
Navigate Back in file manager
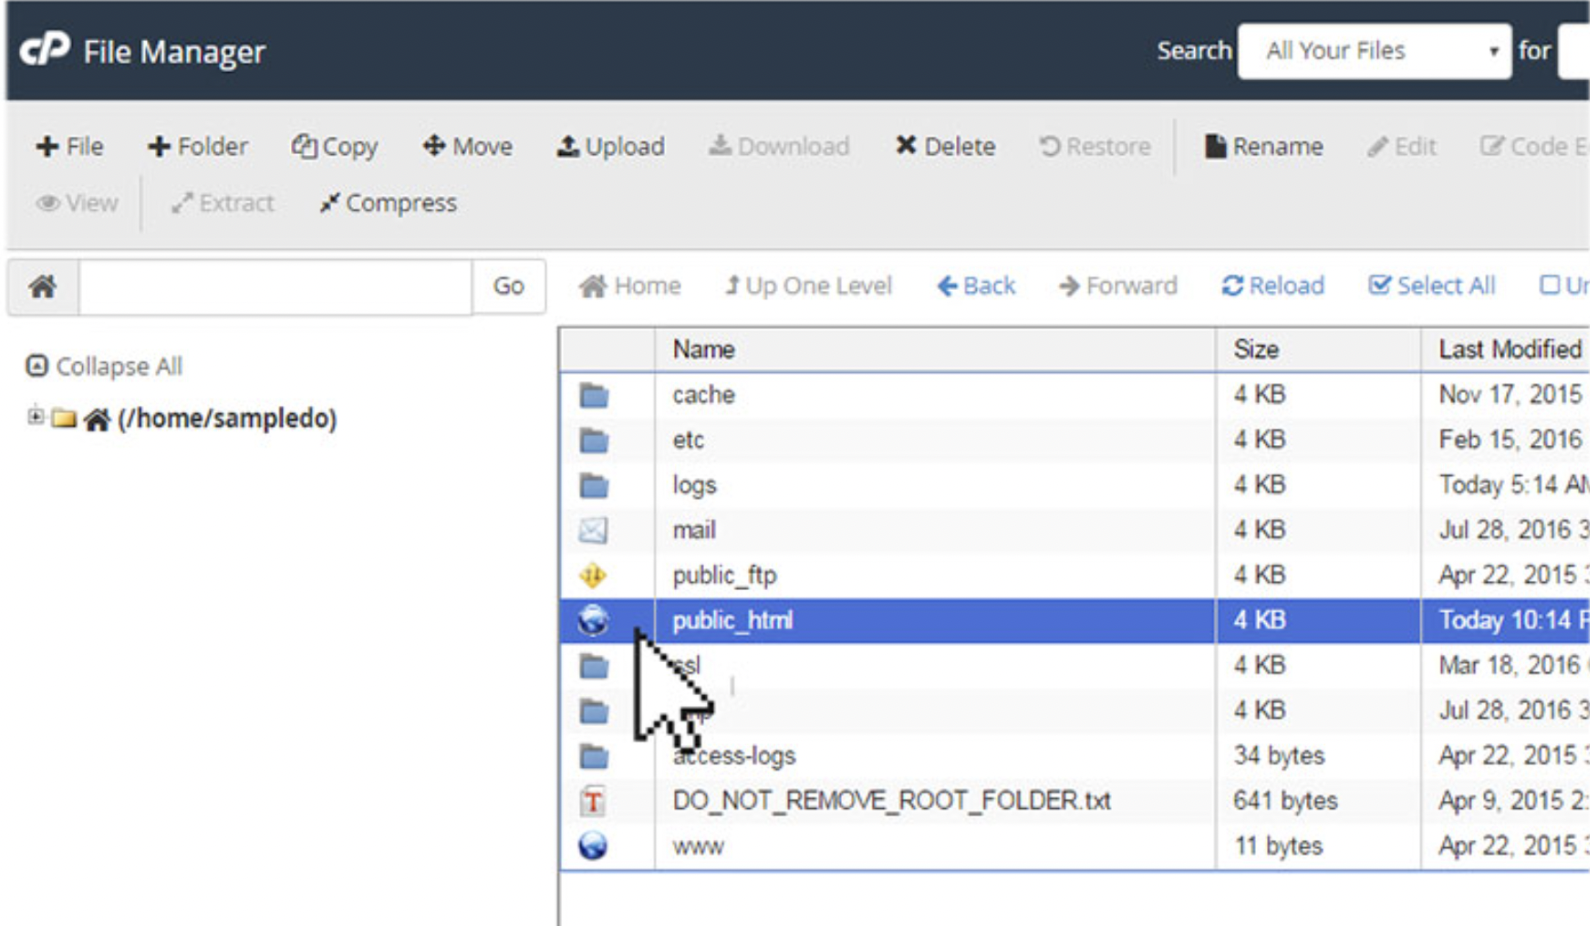[x=976, y=286]
